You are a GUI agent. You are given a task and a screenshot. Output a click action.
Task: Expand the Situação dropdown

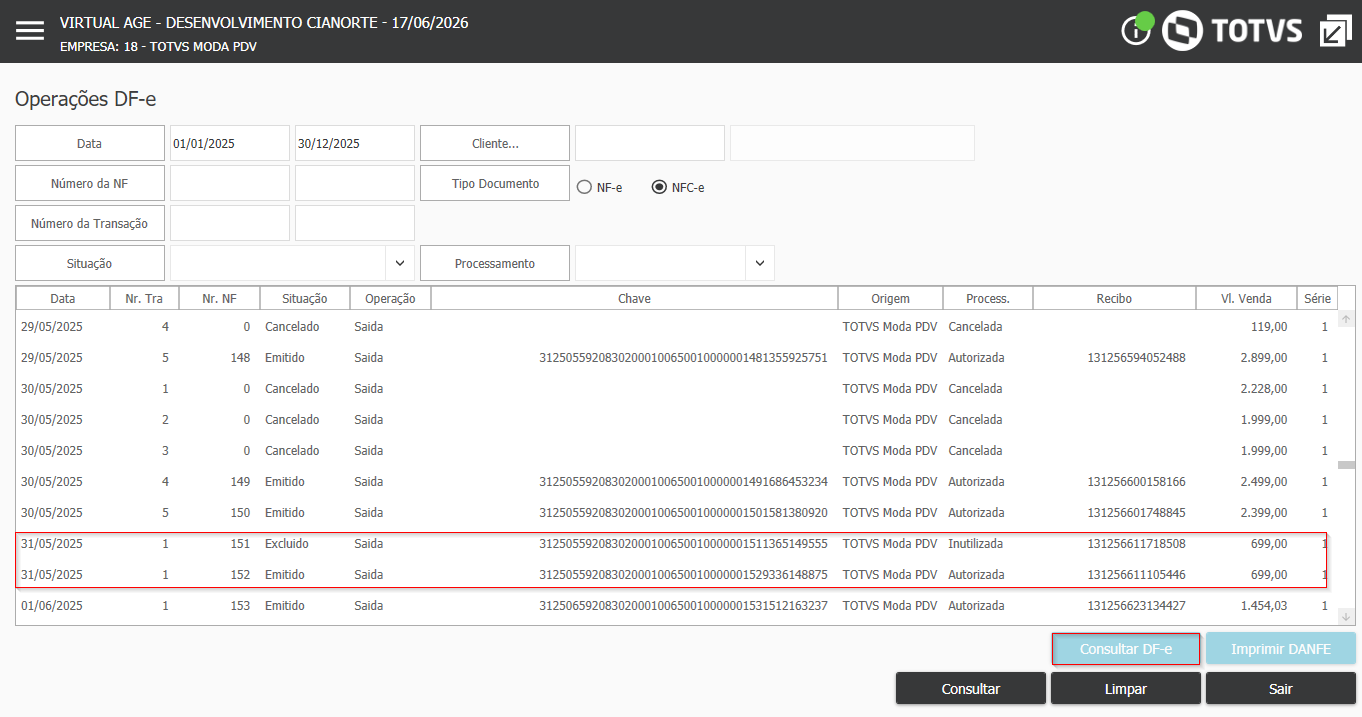399,263
